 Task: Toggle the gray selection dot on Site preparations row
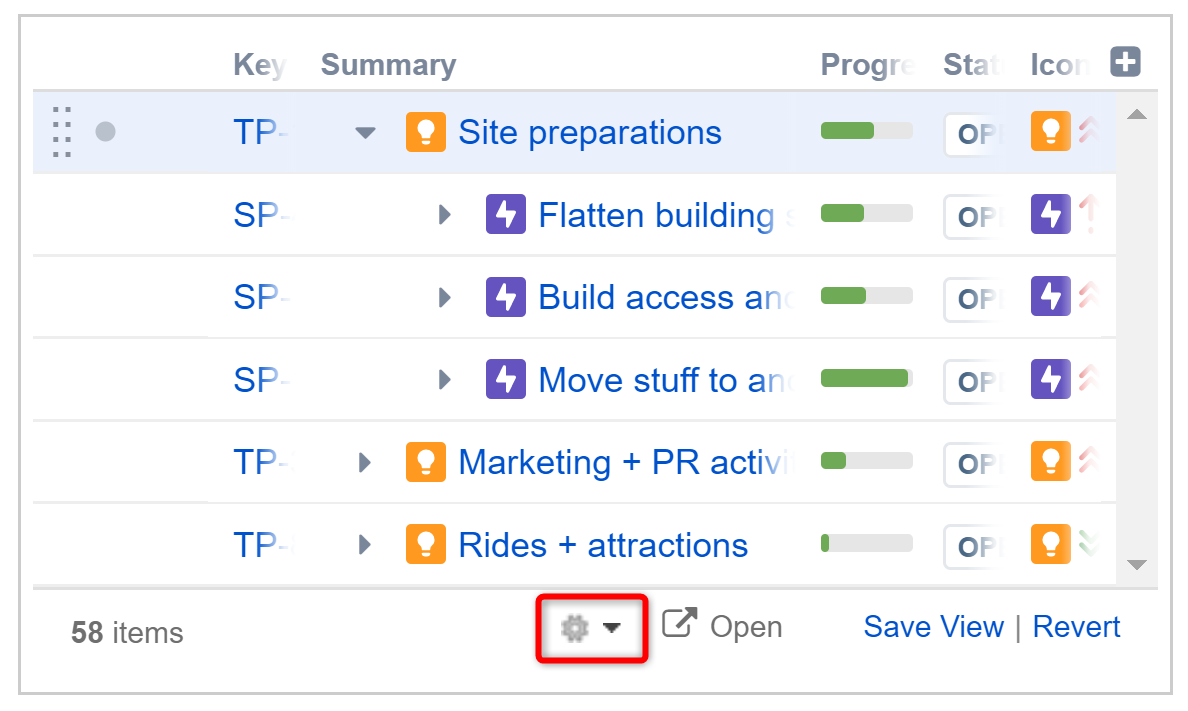point(105,132)
